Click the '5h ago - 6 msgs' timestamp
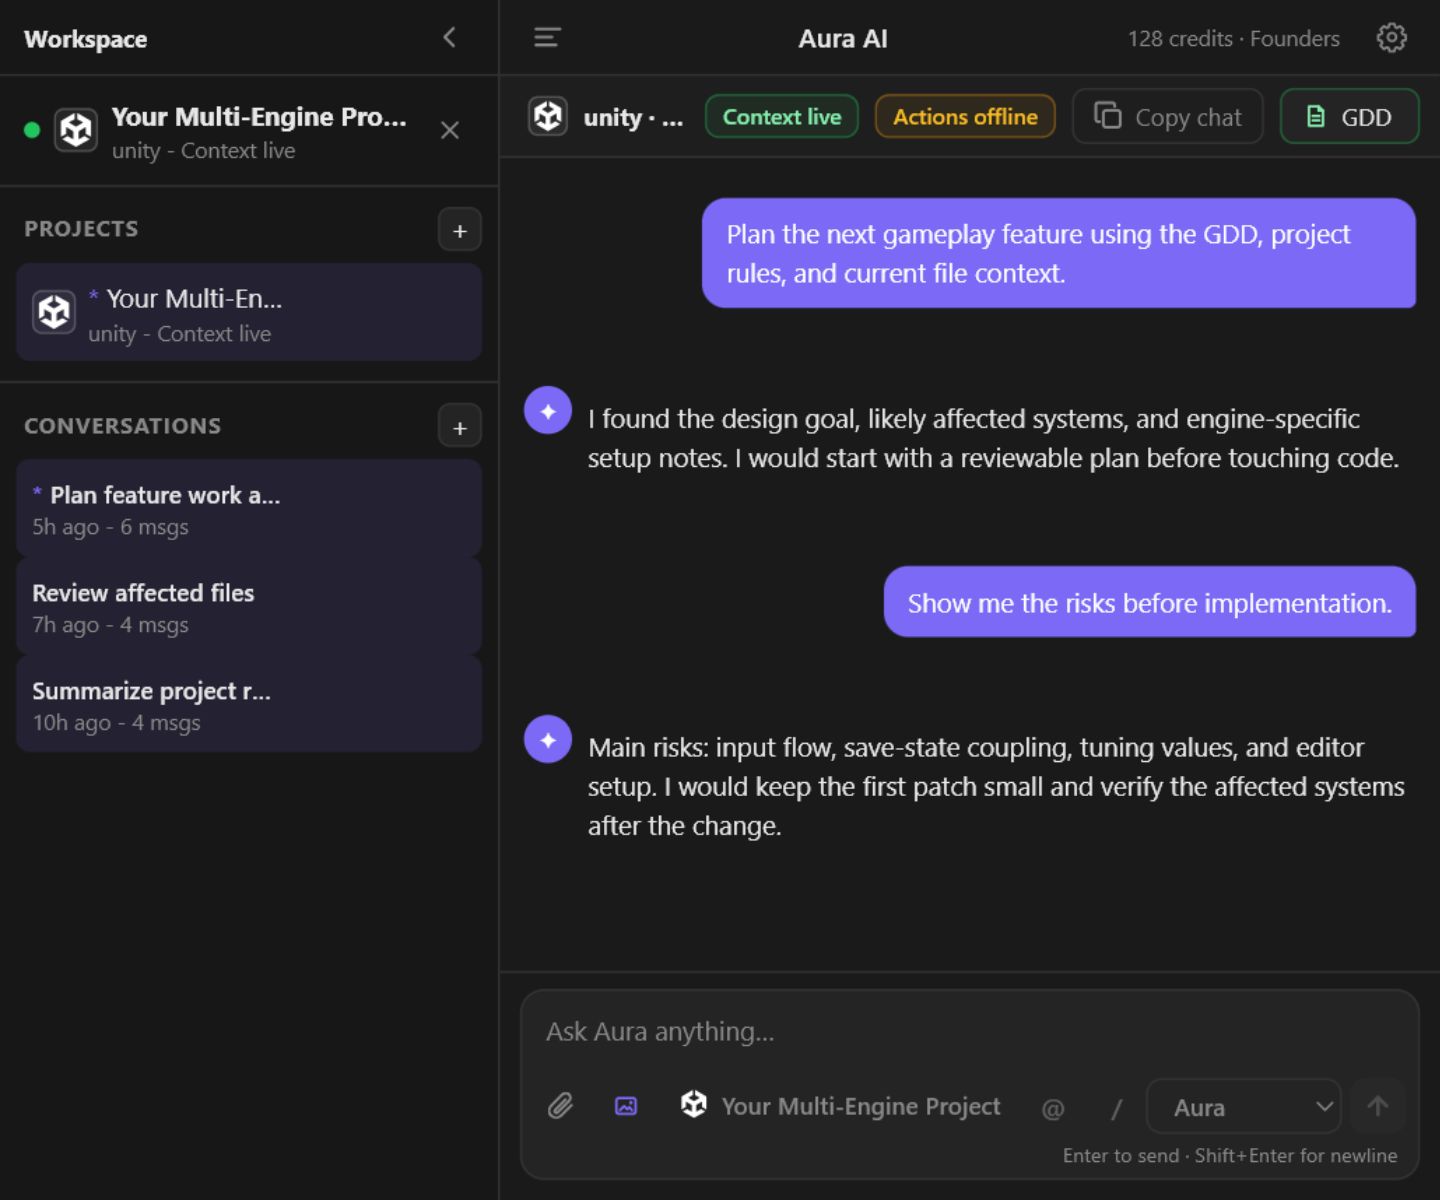The height and width of the screenshot is (1200, 1440). pos(110,527)
